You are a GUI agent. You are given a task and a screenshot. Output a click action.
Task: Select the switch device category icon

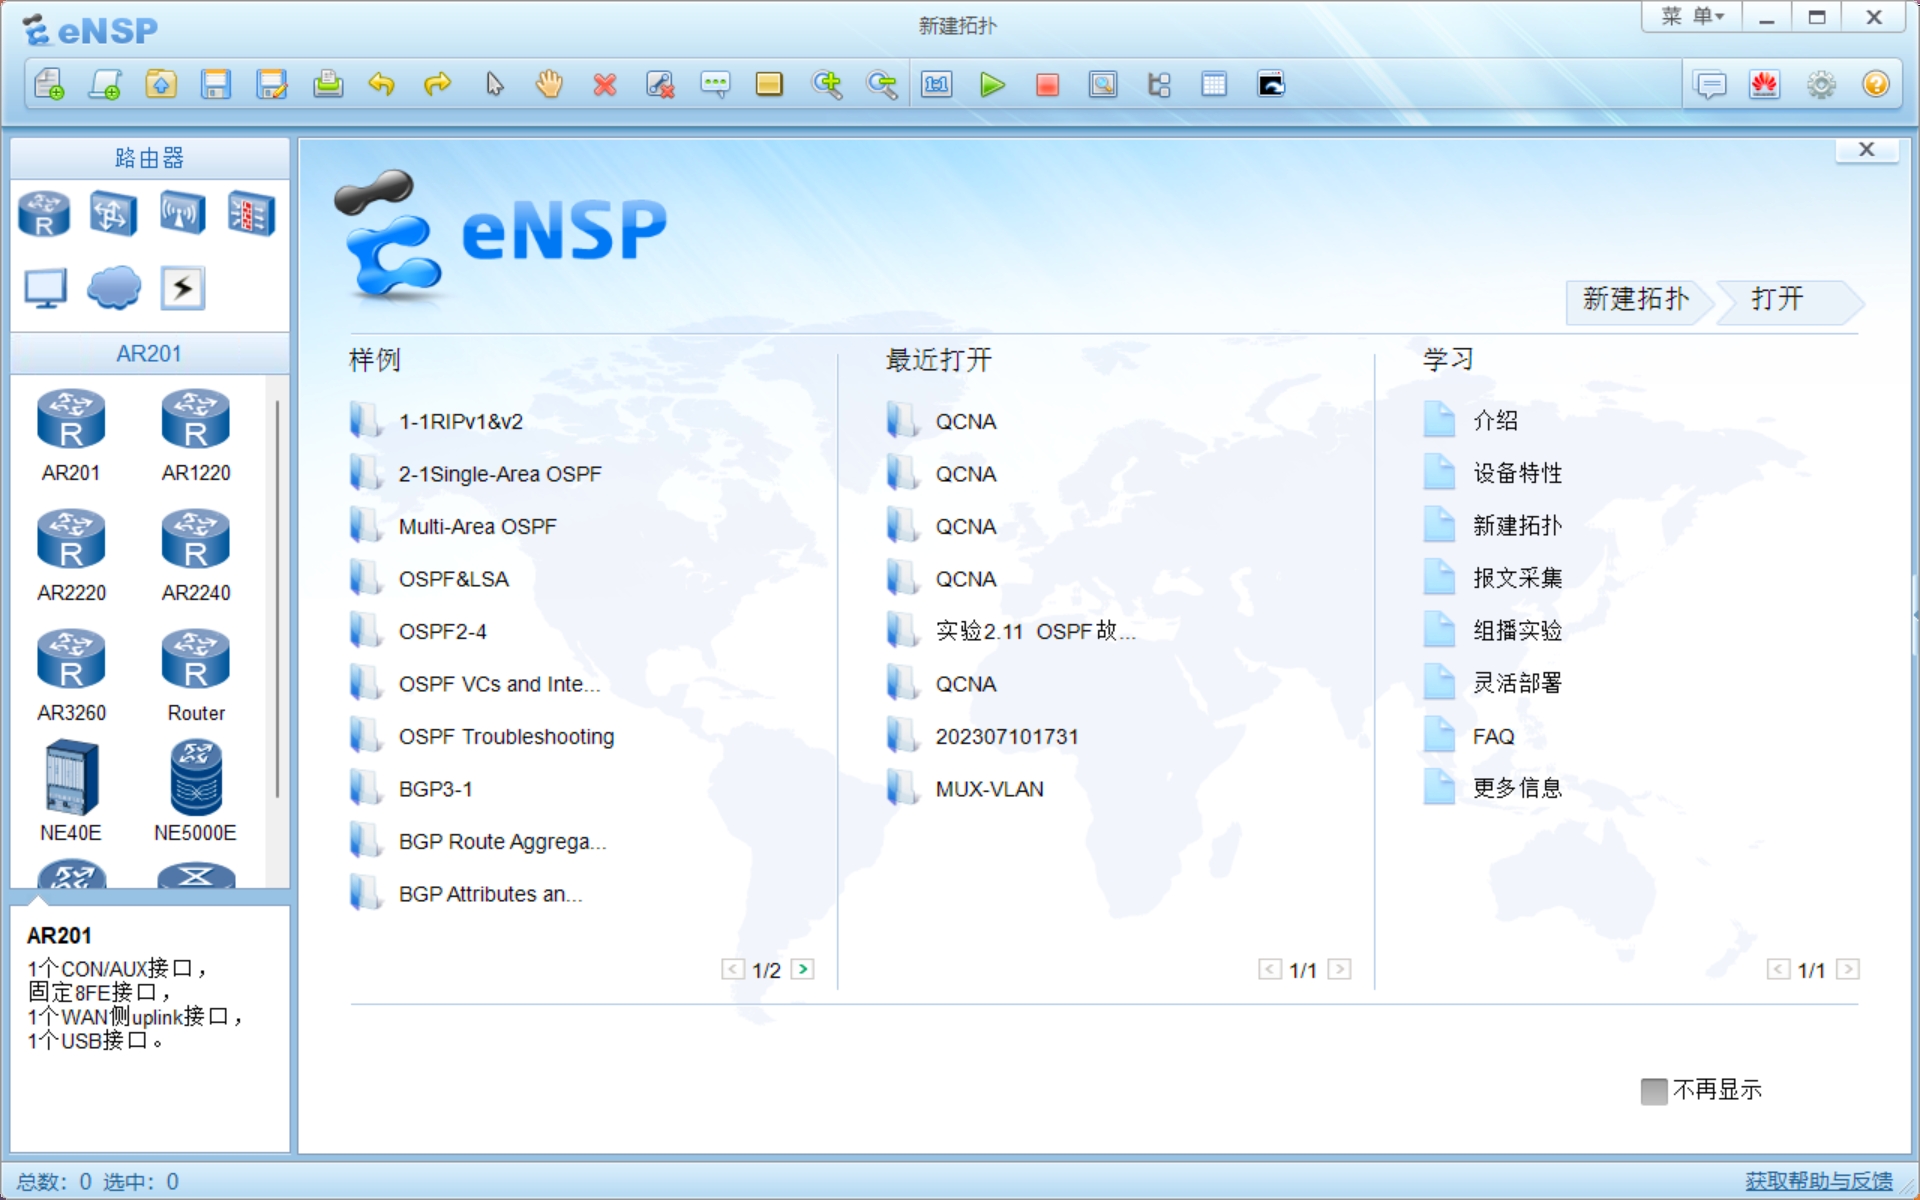[x=113, y=214]
